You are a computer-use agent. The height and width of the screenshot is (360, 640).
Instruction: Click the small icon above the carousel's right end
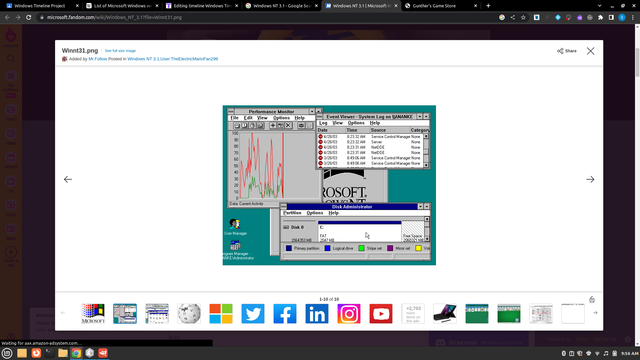592,300
